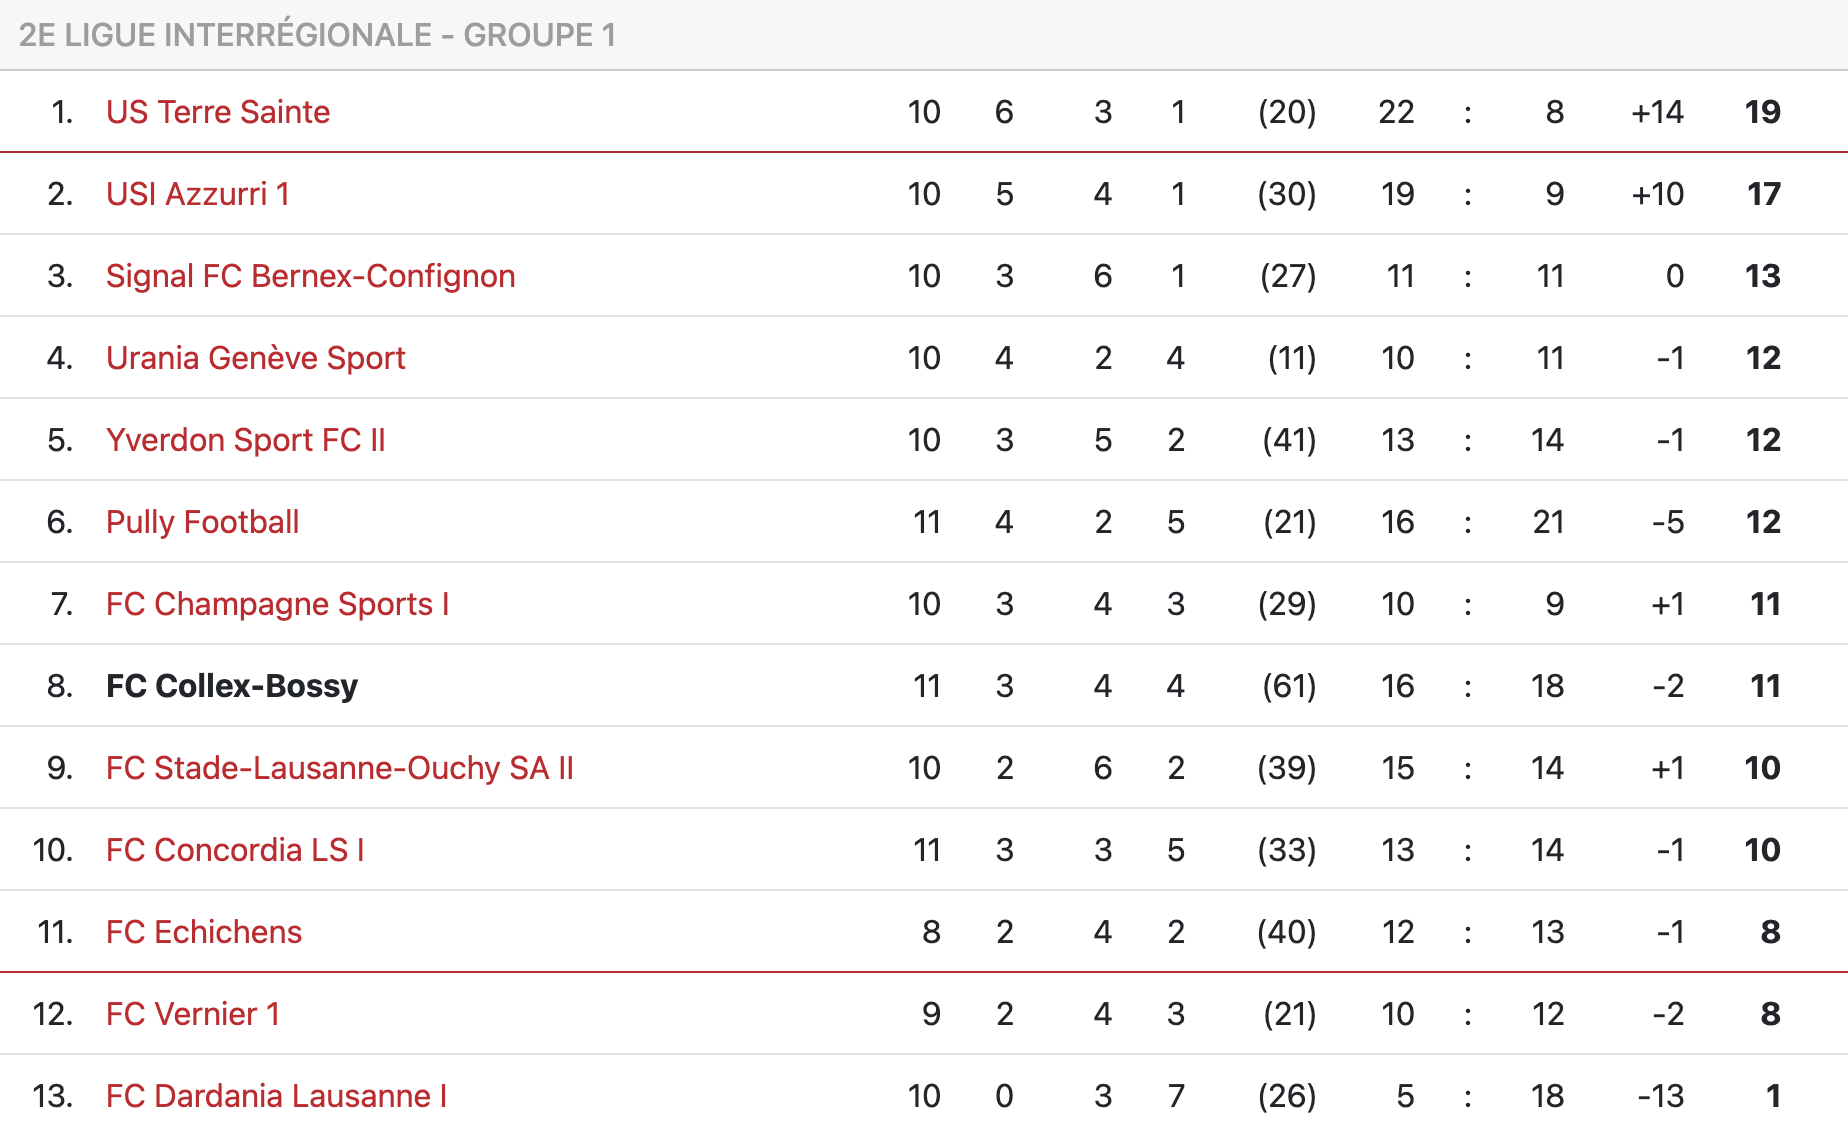This screenshot has height=1132, width=1848.
Task: Open FC Champagne Sports I link
Action: pos(277,604)
